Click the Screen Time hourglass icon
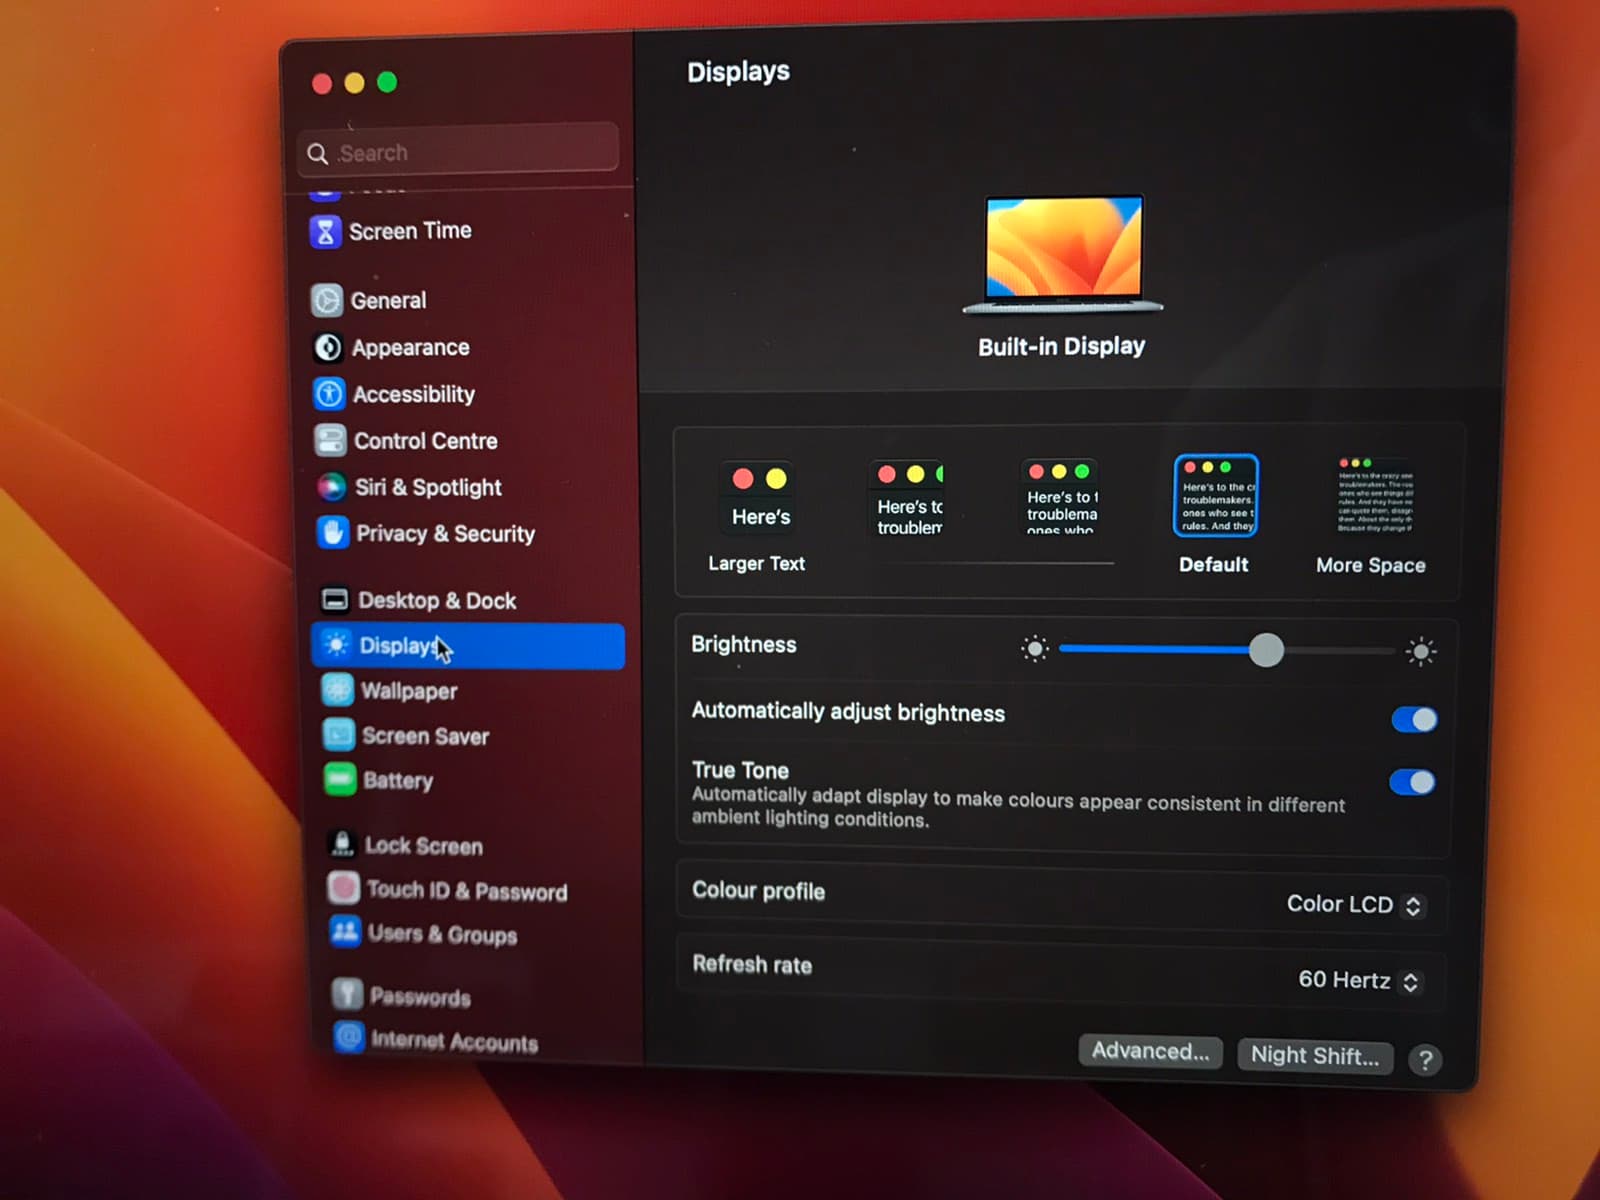Screen dimensions: 1600x1200 pyautogui.click(x=325, y=232)
